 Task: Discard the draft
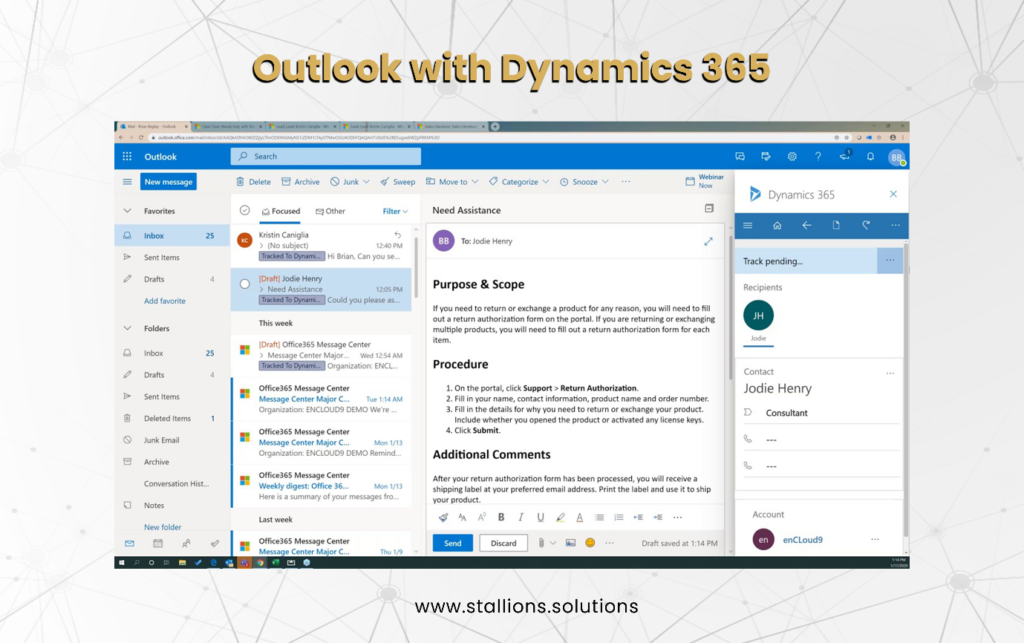pos(504,543)
